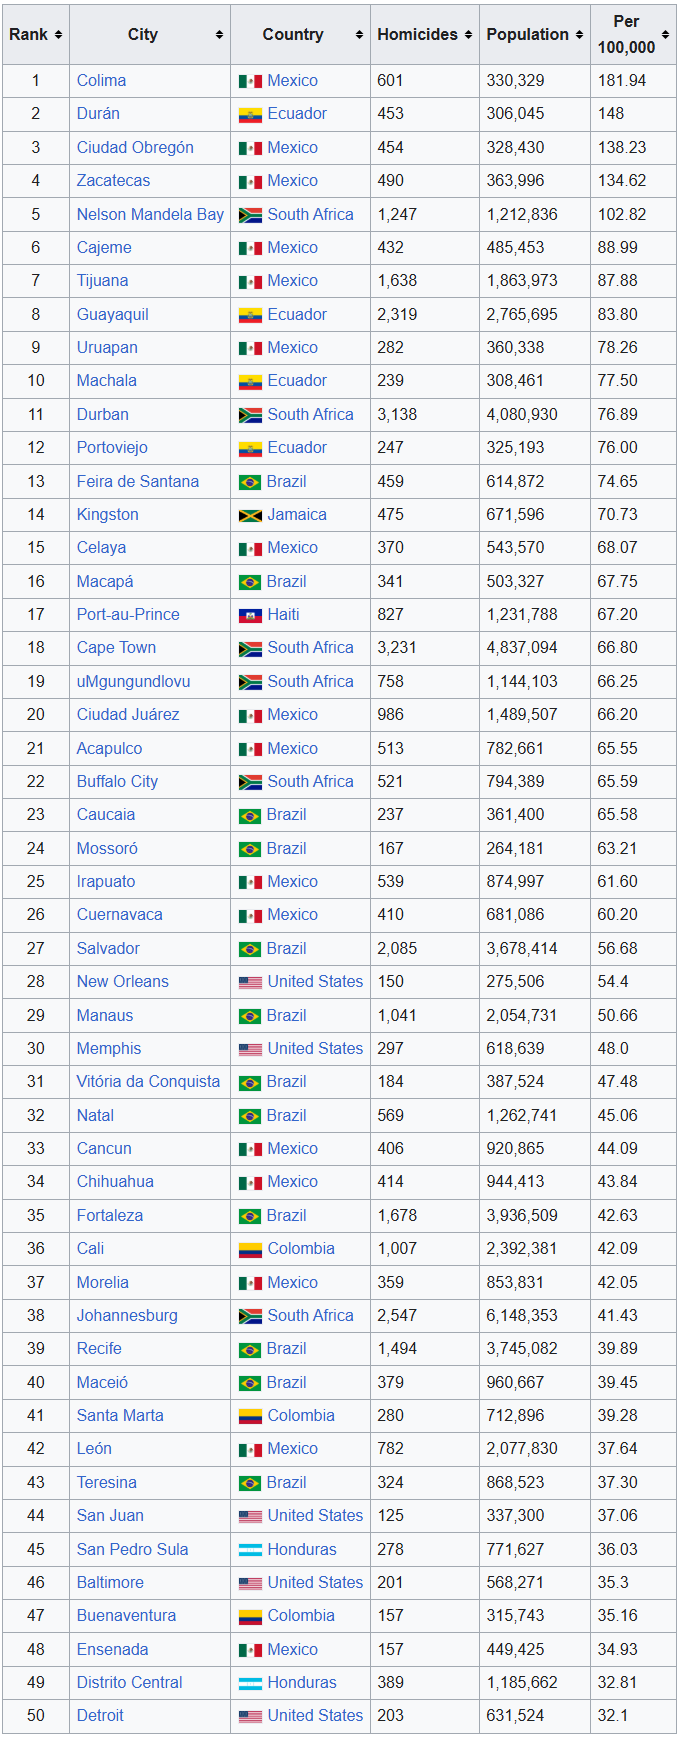
Task: Click United States flag in Memphis row
Action: click(250, 1049)
